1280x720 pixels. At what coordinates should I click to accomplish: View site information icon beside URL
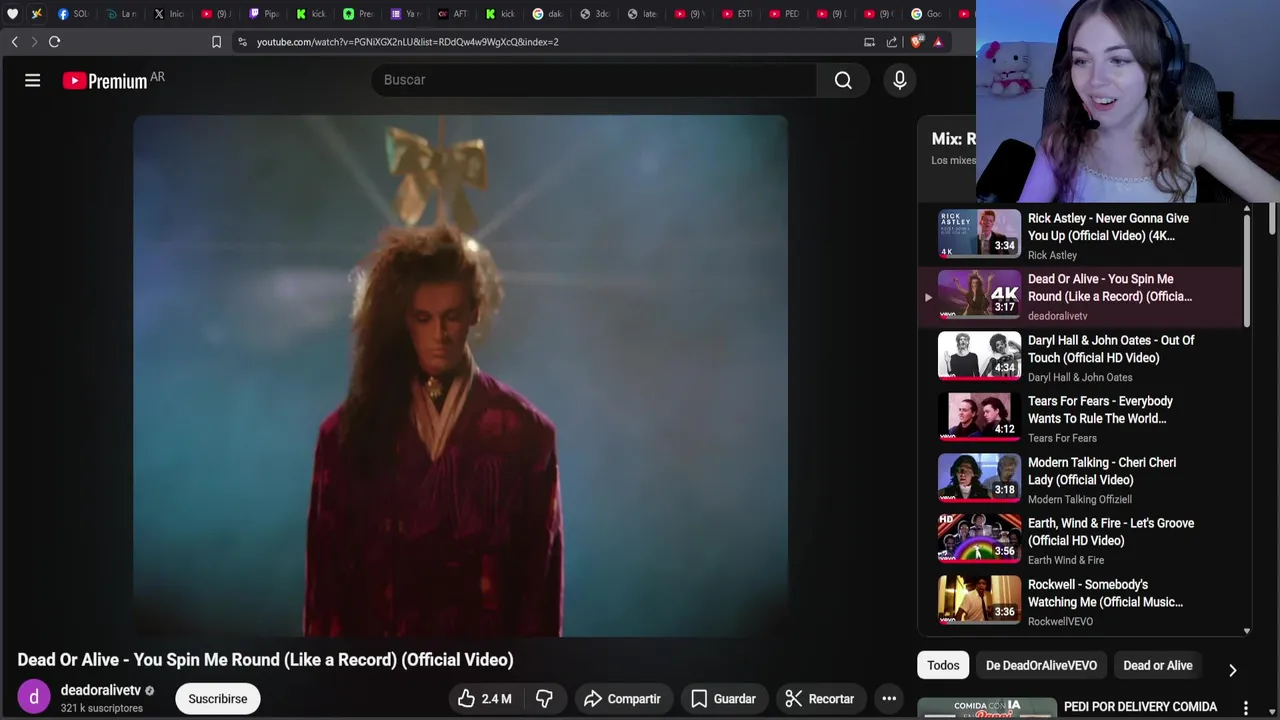(242, 42)
